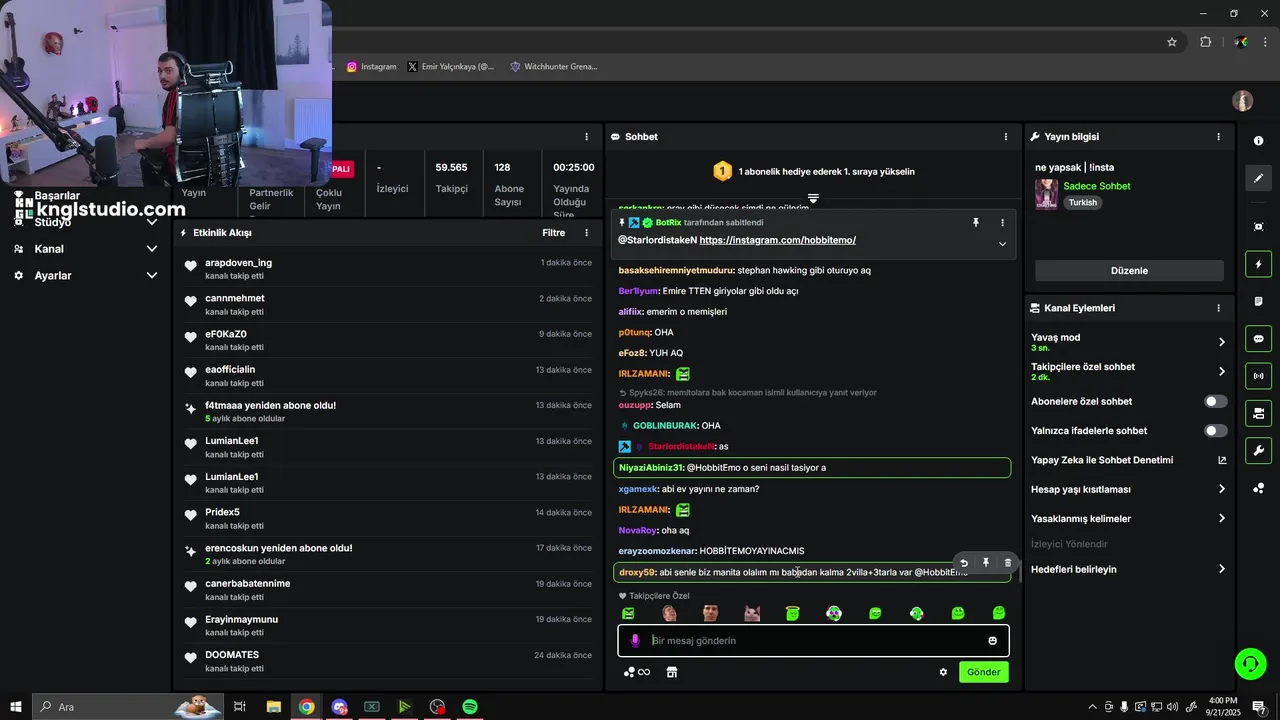
Task: Reply to droxy59's message with arrow icon
Action: [x=964, y=563]
